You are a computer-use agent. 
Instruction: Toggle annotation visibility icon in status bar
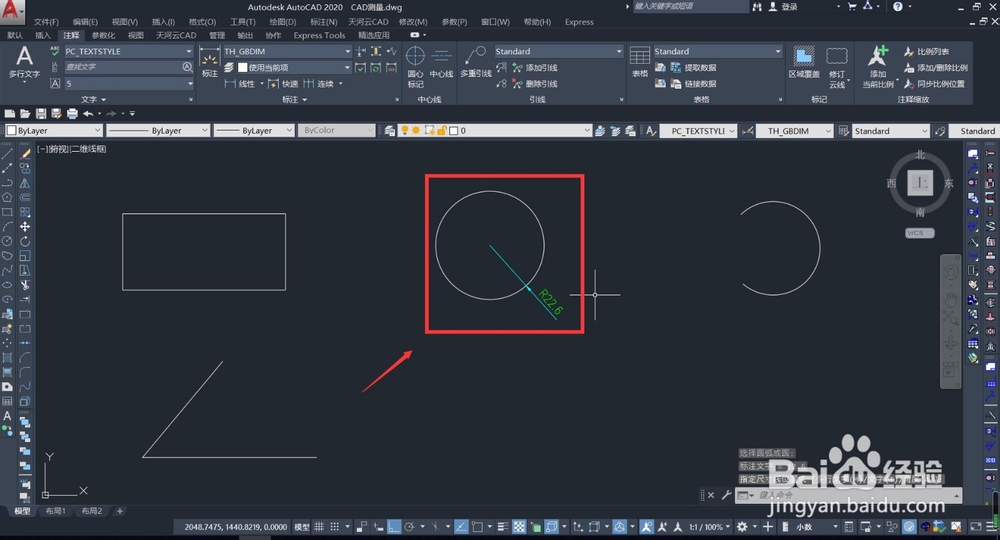pyautogui.click(x=647, y=527)
